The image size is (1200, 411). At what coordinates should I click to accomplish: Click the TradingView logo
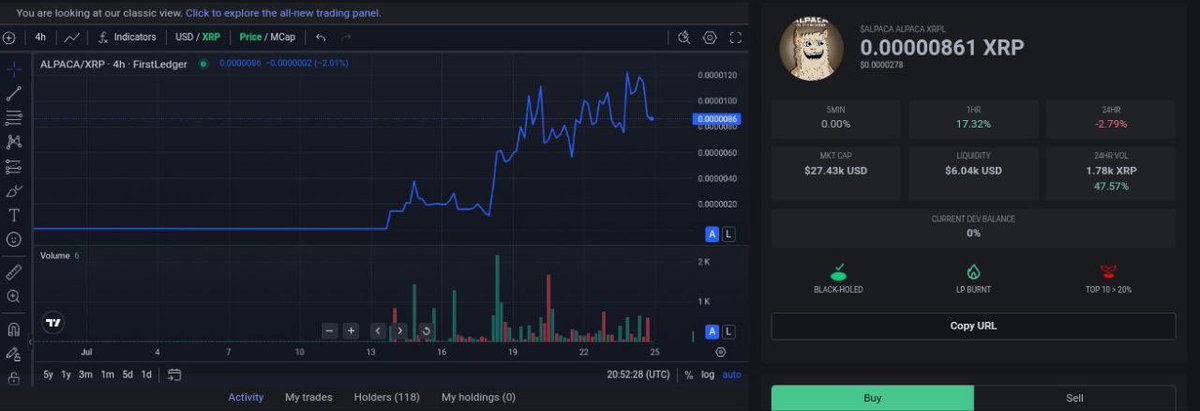pyautogui.click(x=54, y=324)
